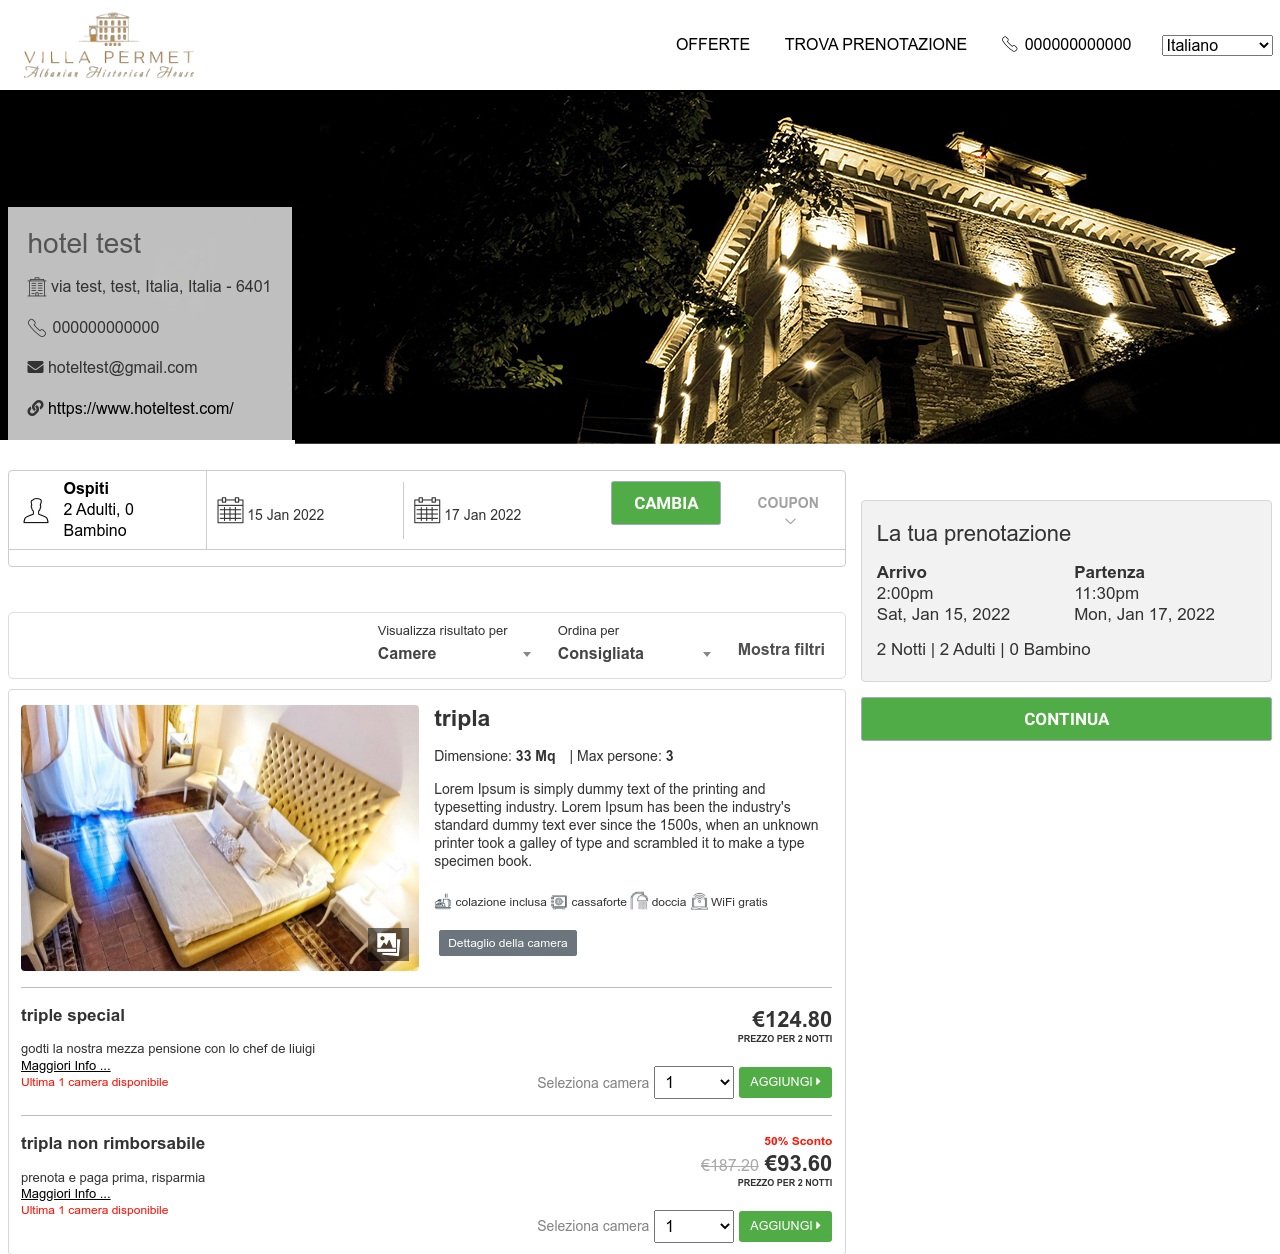This screenshot has height=1254, width=1280.
Task: Click the link icon beside the hotel website
Action: pyautogui.click(x=36, y=408)
